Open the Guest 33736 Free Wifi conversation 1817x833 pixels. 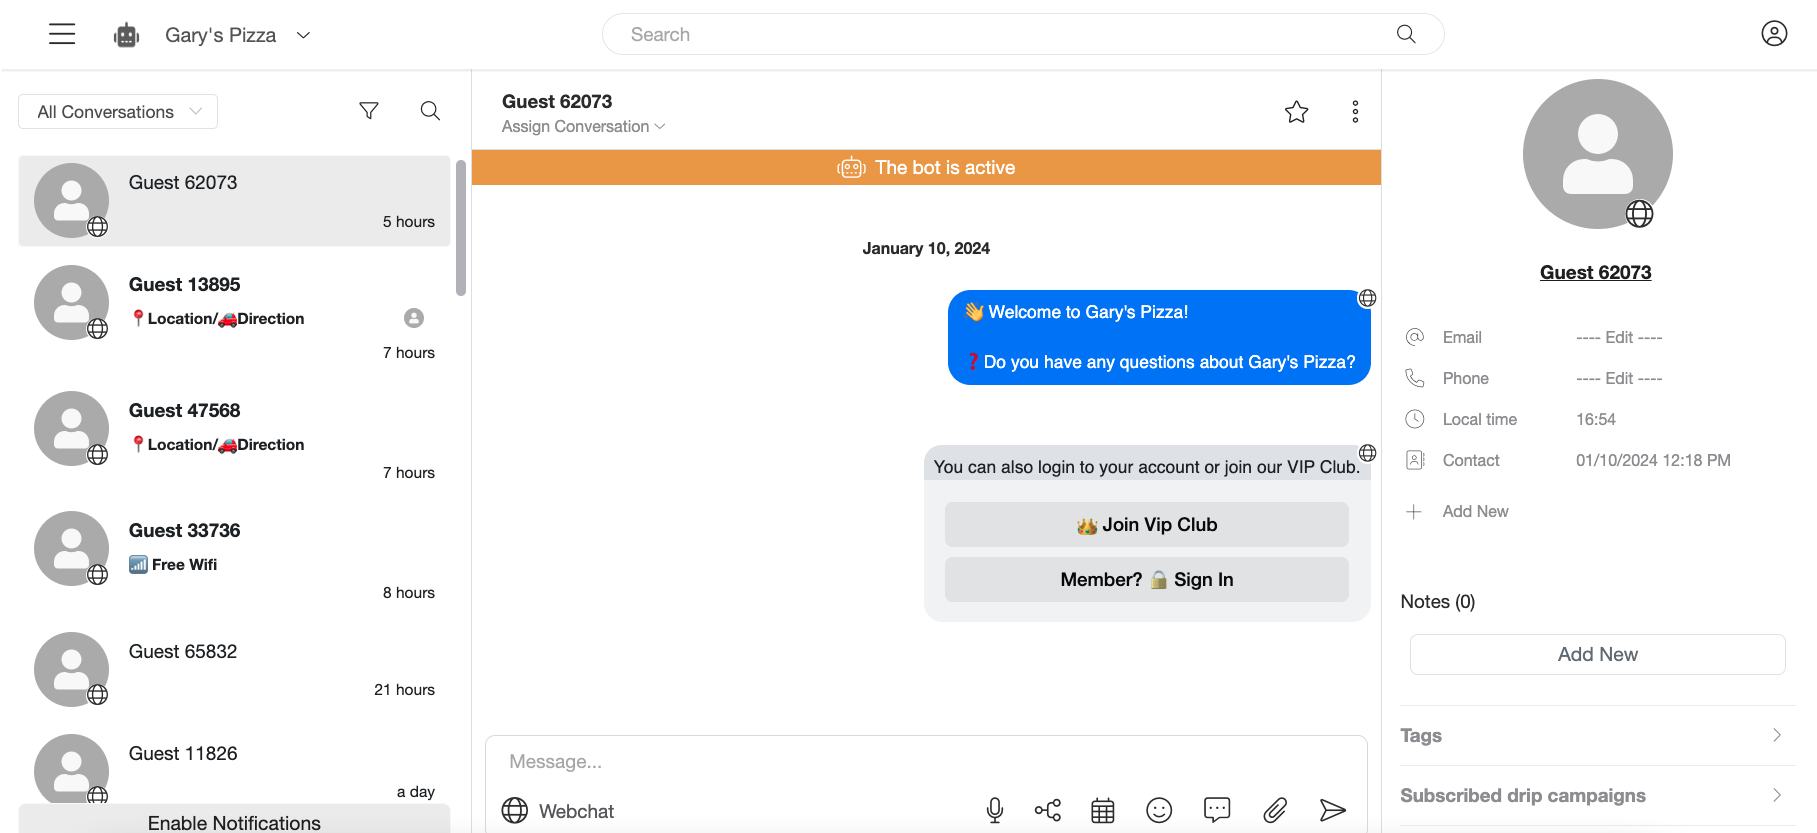(x=234, y=558)
